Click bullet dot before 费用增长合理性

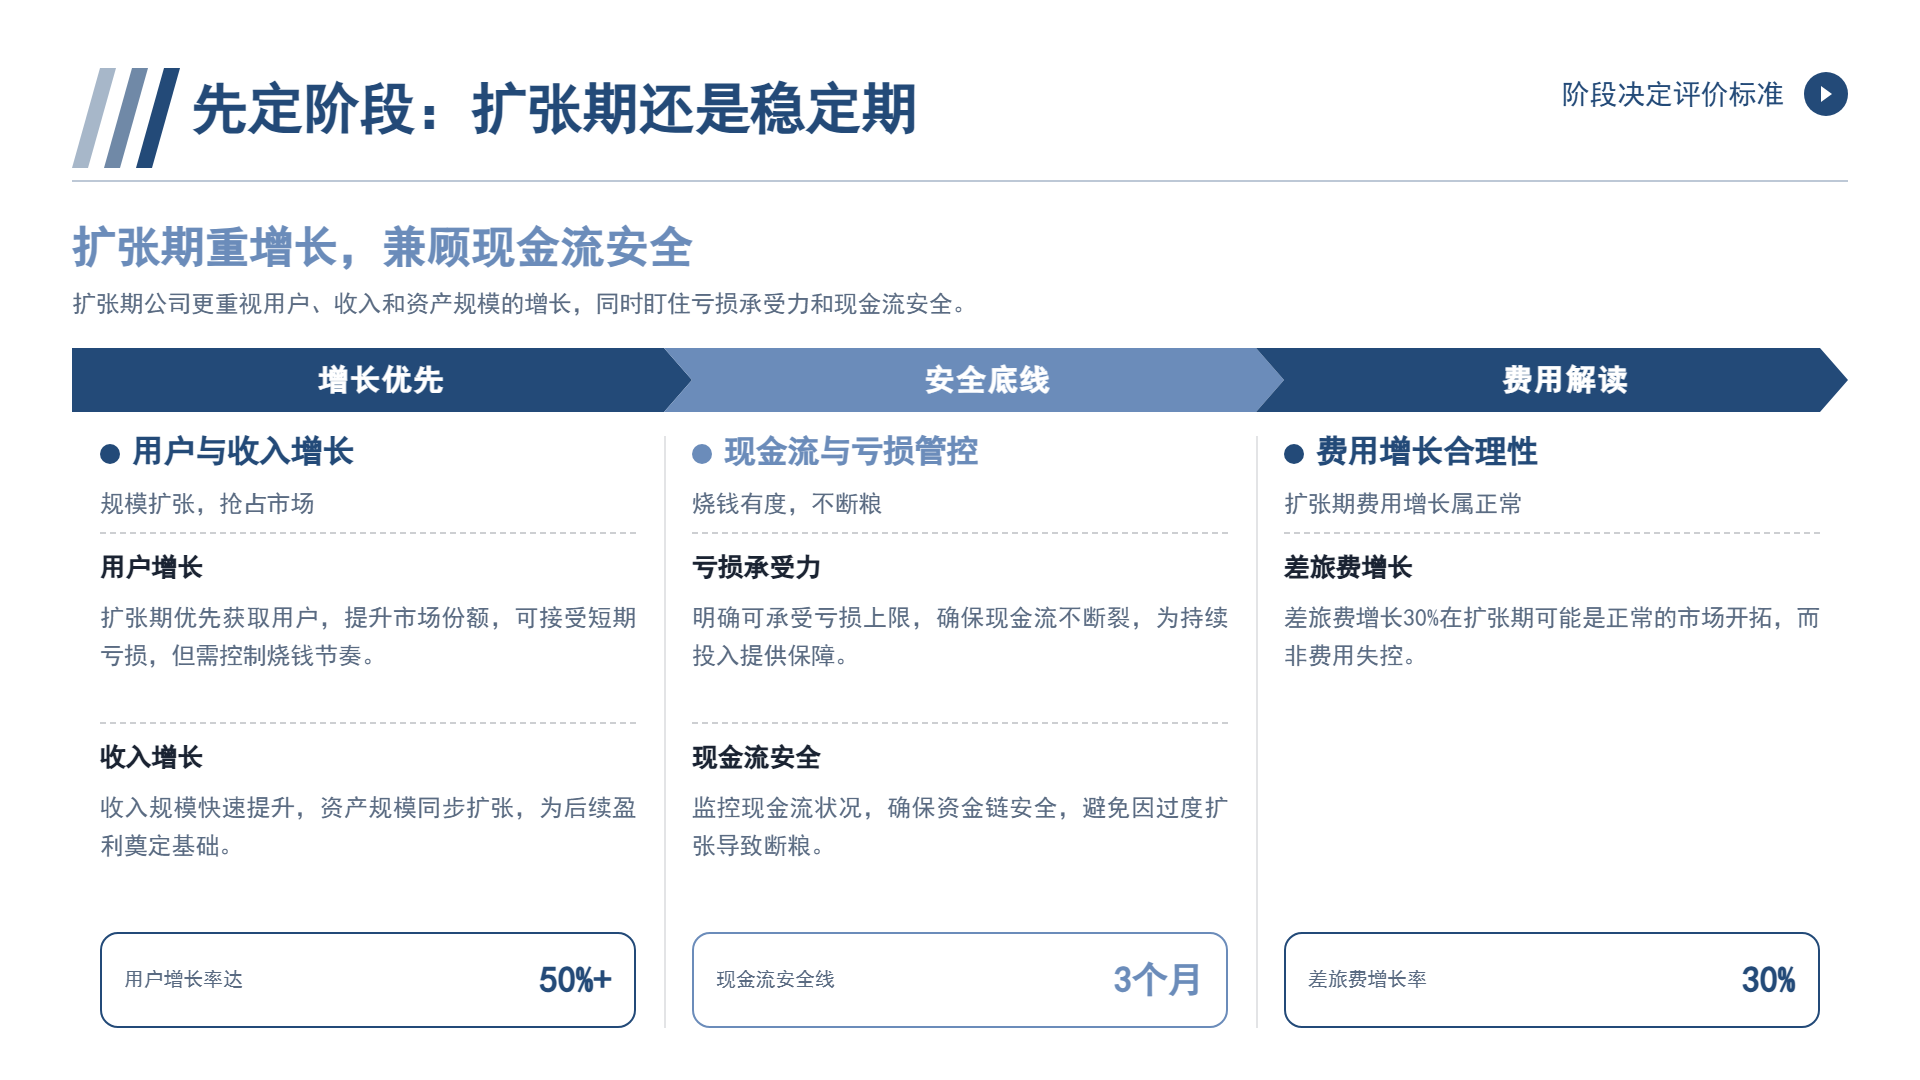tap(1294, 454)
